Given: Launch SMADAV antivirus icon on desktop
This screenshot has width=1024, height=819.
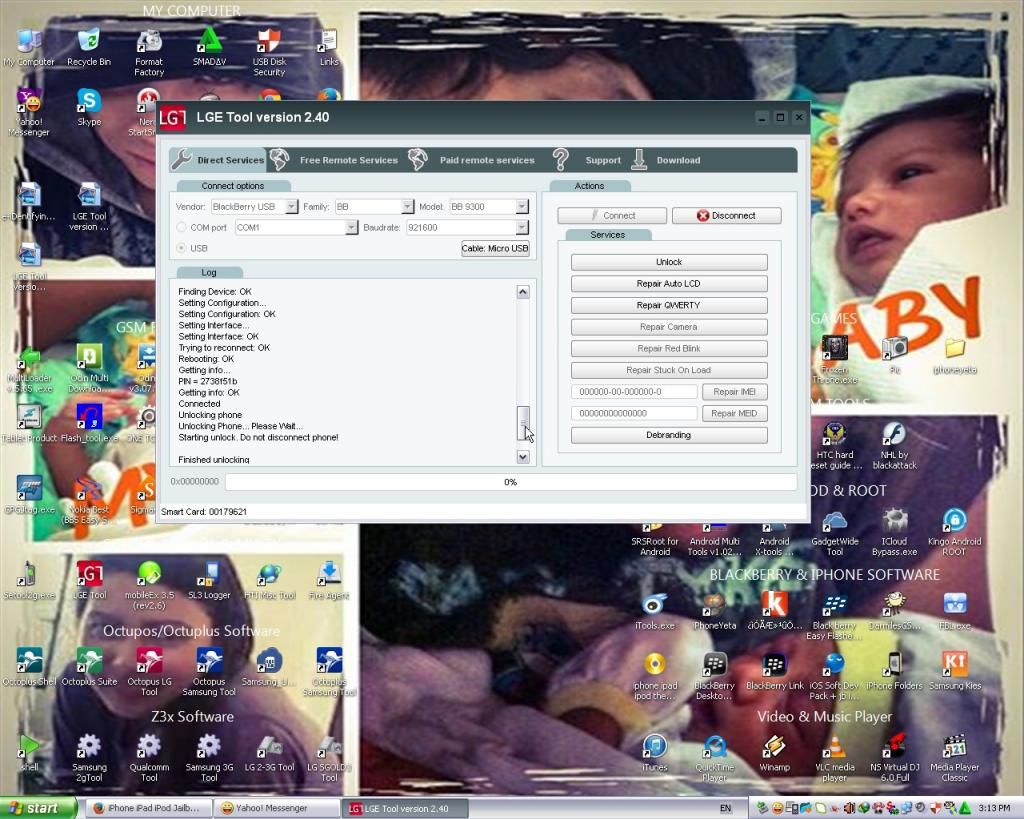Looking at the screenshot, I should [x=209, y=47].
